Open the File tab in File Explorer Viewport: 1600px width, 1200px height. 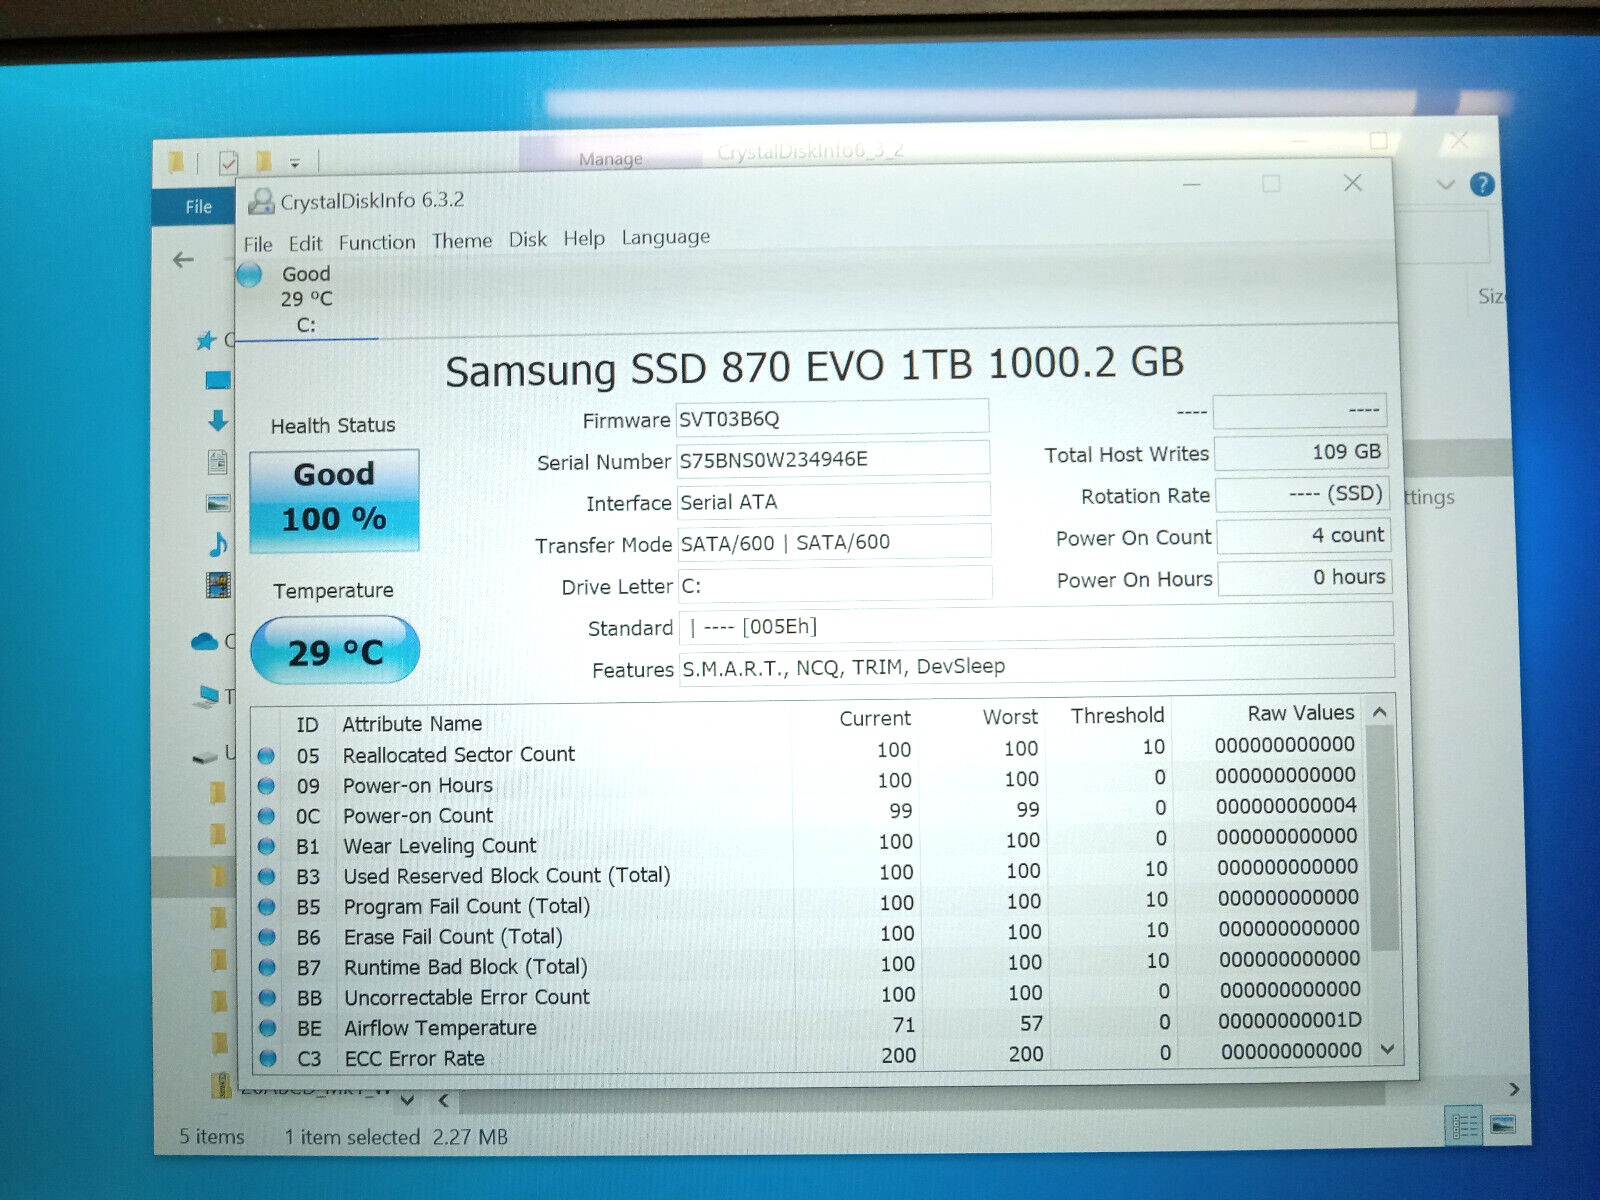pos(198,207)
